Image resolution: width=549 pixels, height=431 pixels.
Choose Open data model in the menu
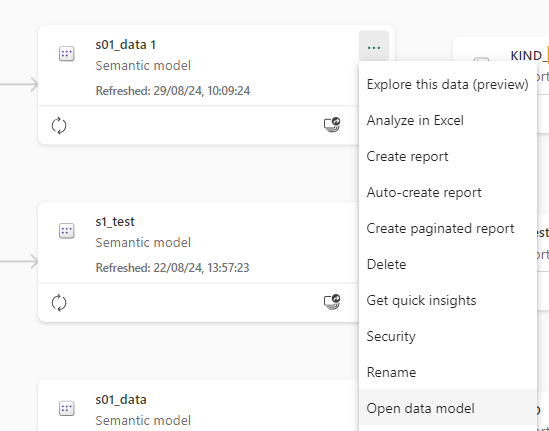448,408
